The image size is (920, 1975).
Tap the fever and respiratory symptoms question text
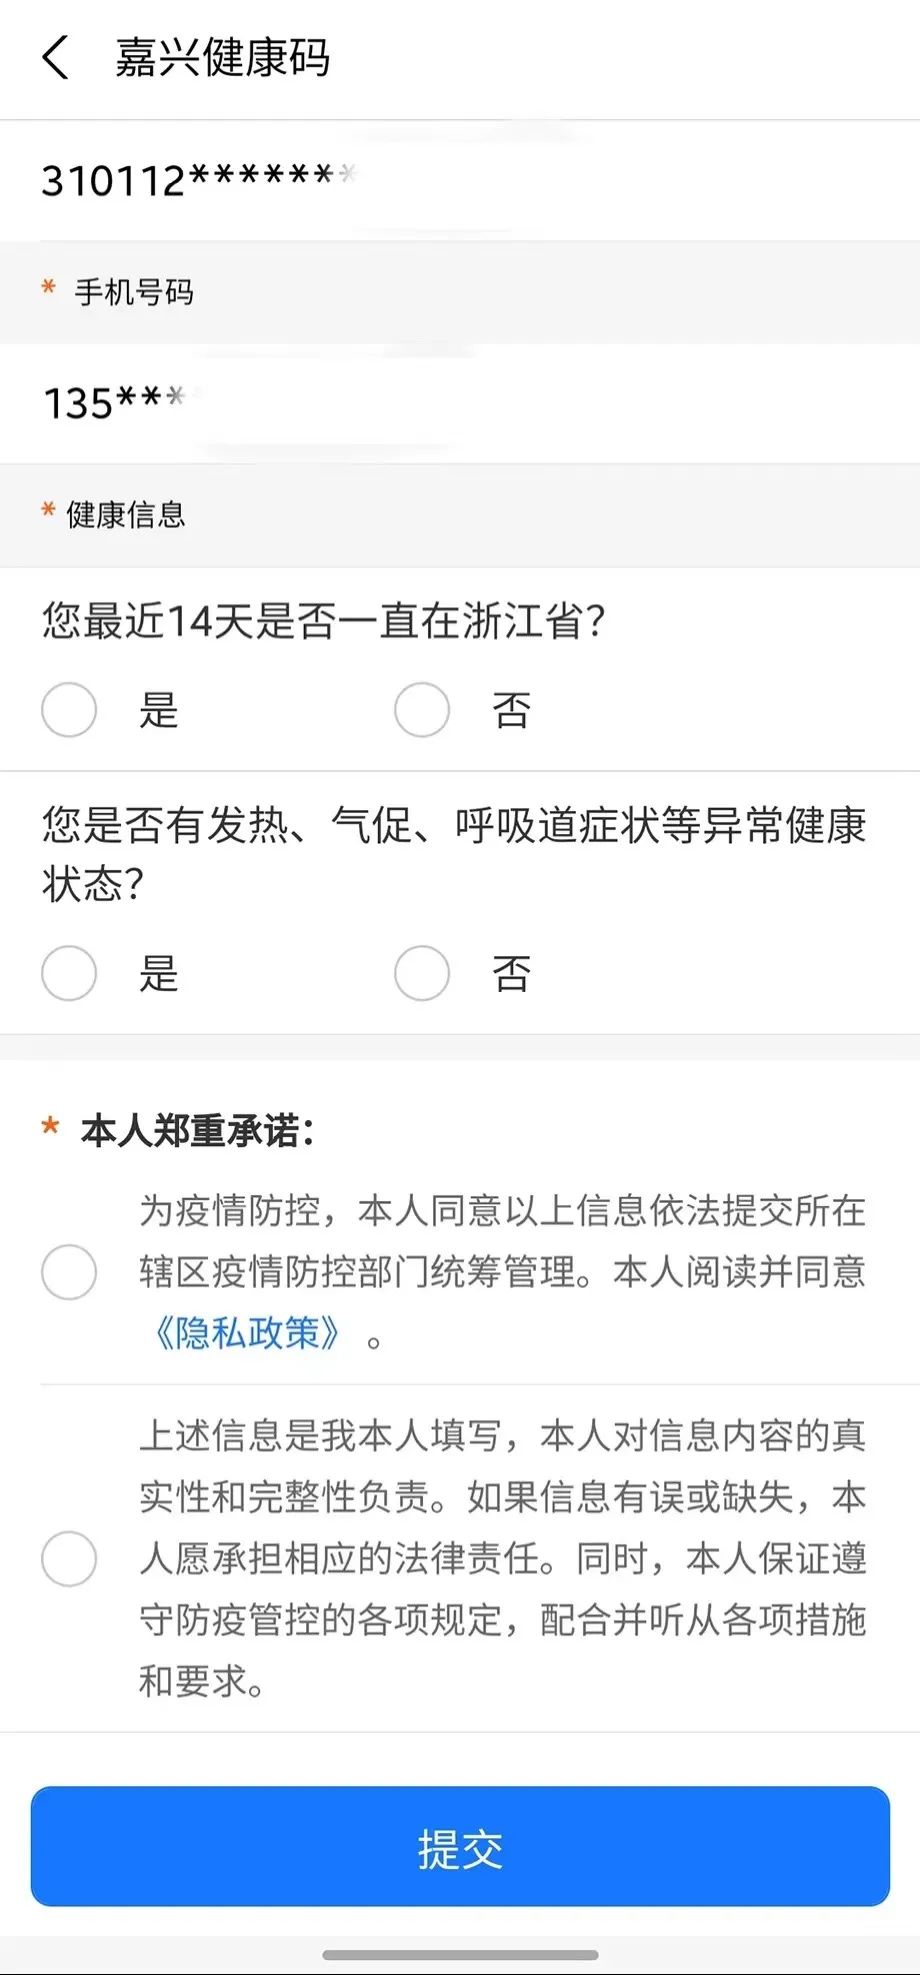point(453,854)
